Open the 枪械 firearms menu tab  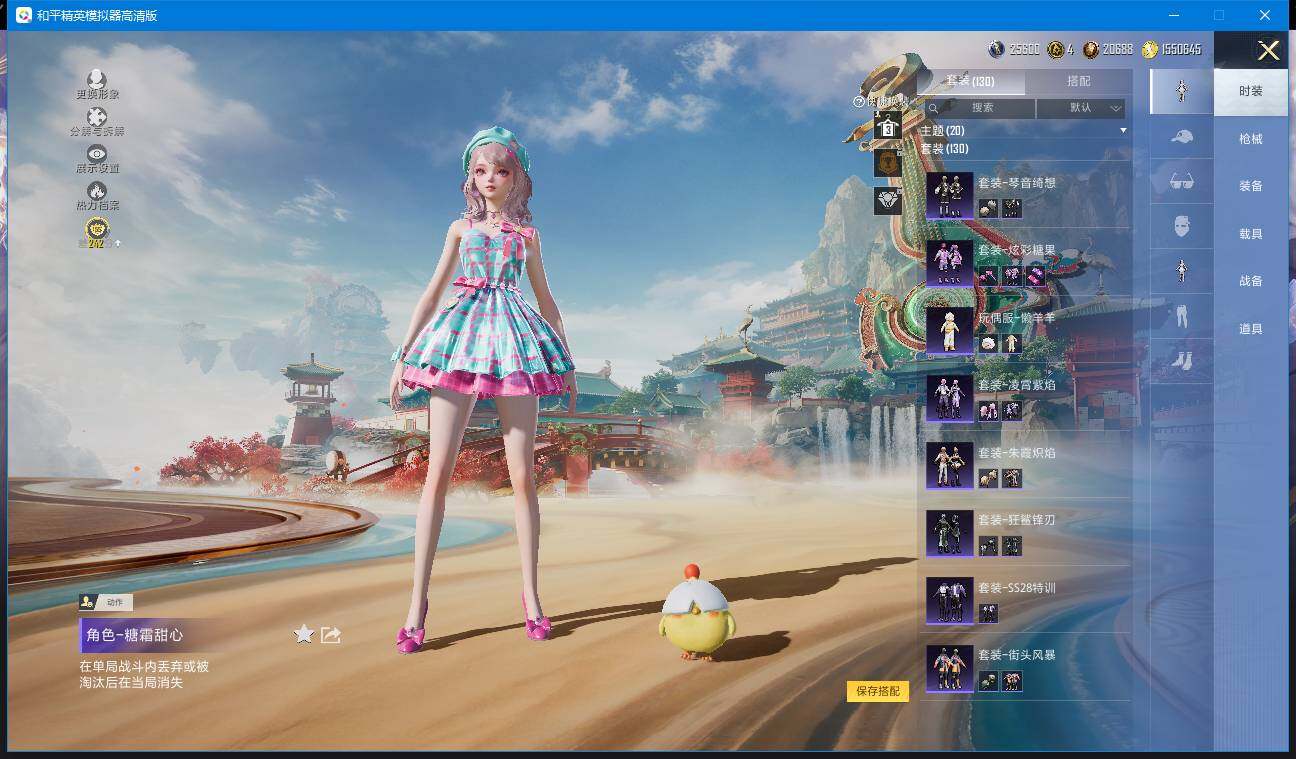click(x=1250, y=139)
